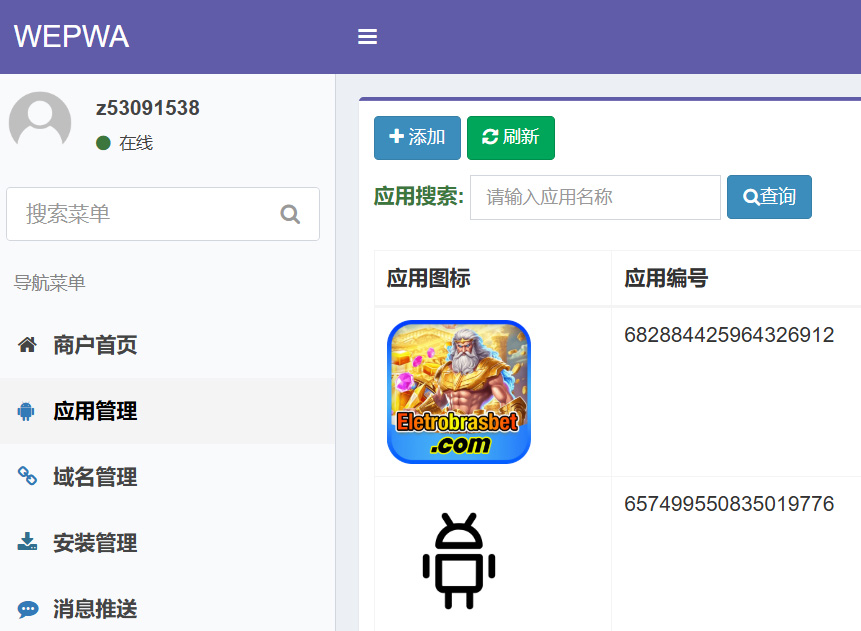This screenshot has width=861, height=631.
Task: Select 应用管理 in the sidebar
Action: click(167, 411)
